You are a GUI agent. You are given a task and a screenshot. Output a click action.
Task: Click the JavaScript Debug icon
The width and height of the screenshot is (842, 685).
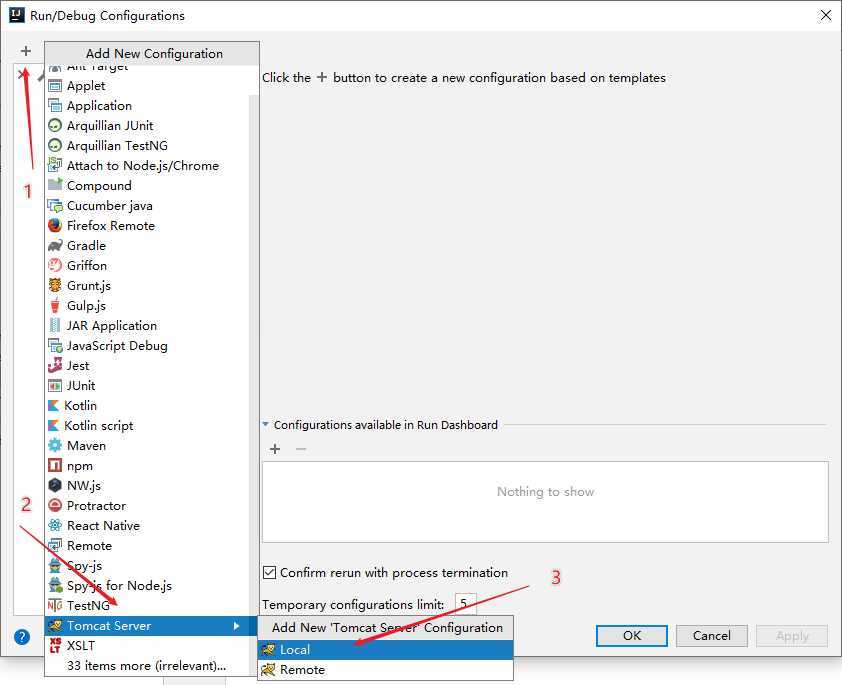click(x=55, y=346)
